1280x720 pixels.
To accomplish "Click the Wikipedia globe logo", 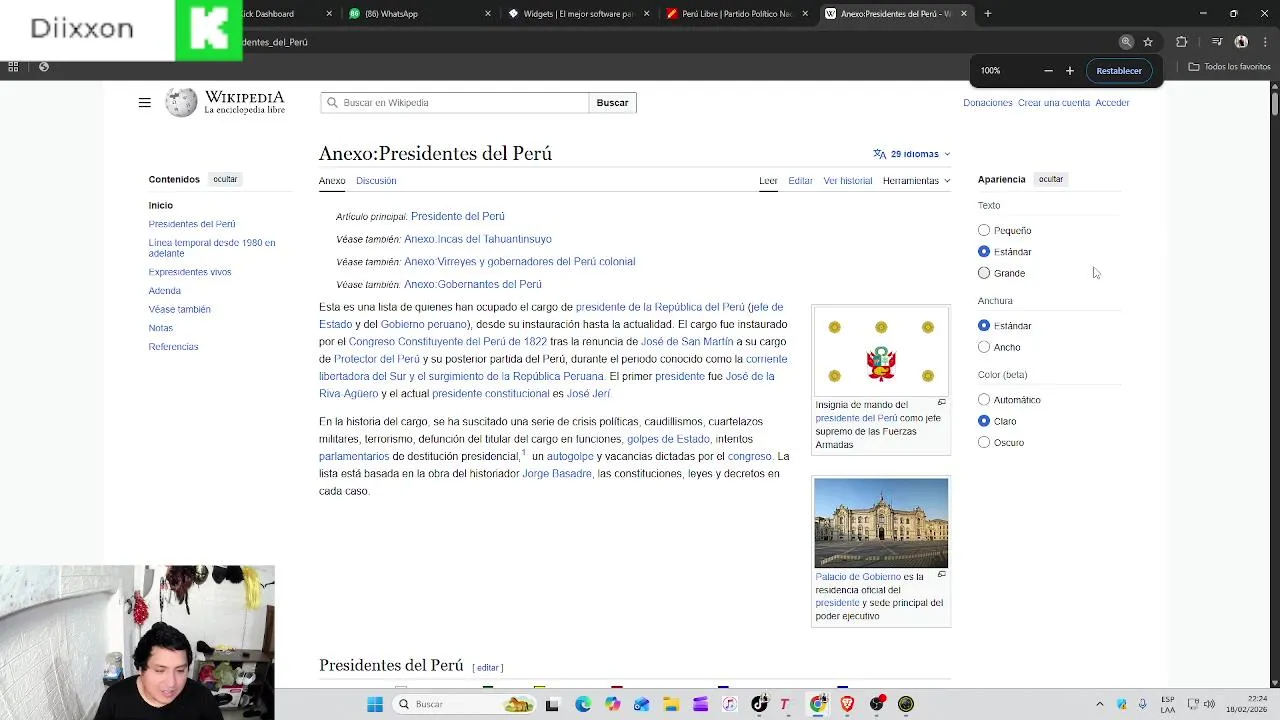I will (x=181, y=103).
